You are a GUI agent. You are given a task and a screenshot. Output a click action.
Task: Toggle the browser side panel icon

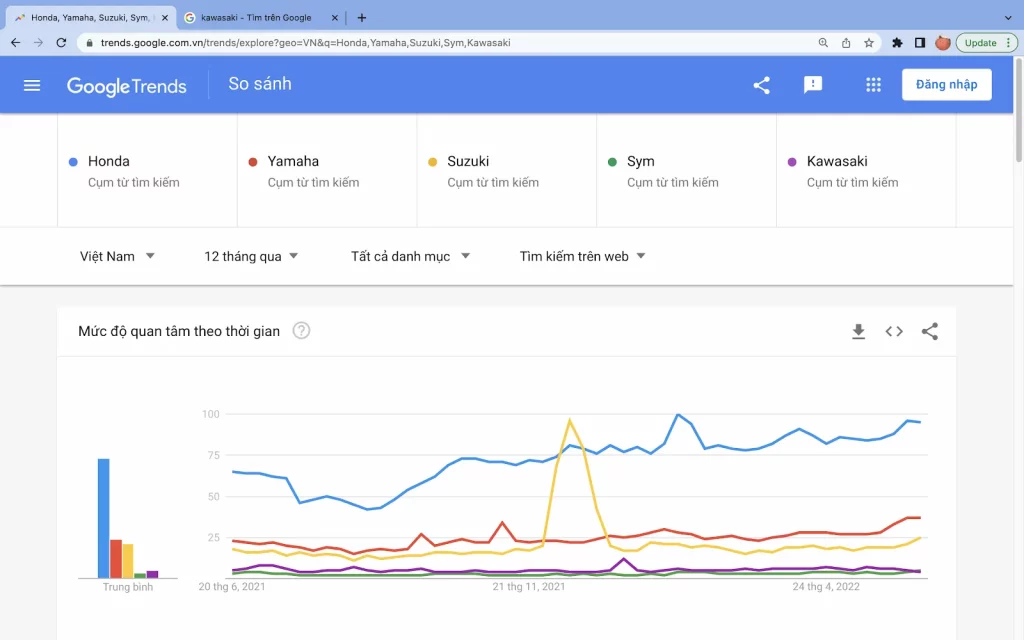pyautogui.click(x=920, y=42)
